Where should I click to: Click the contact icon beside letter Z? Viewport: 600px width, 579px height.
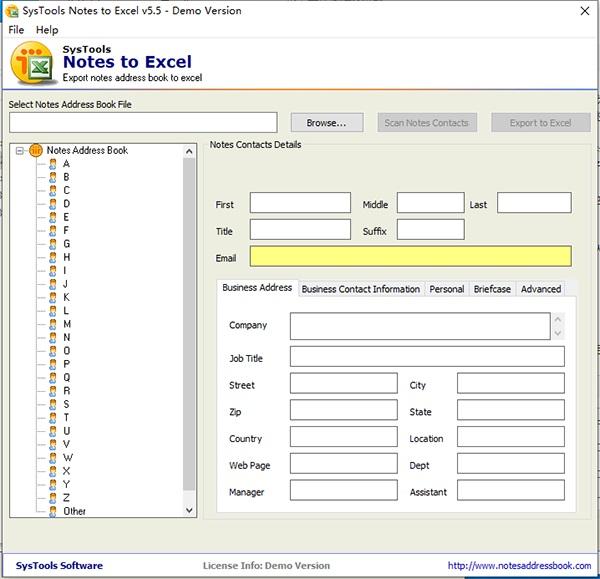[53, 497]
